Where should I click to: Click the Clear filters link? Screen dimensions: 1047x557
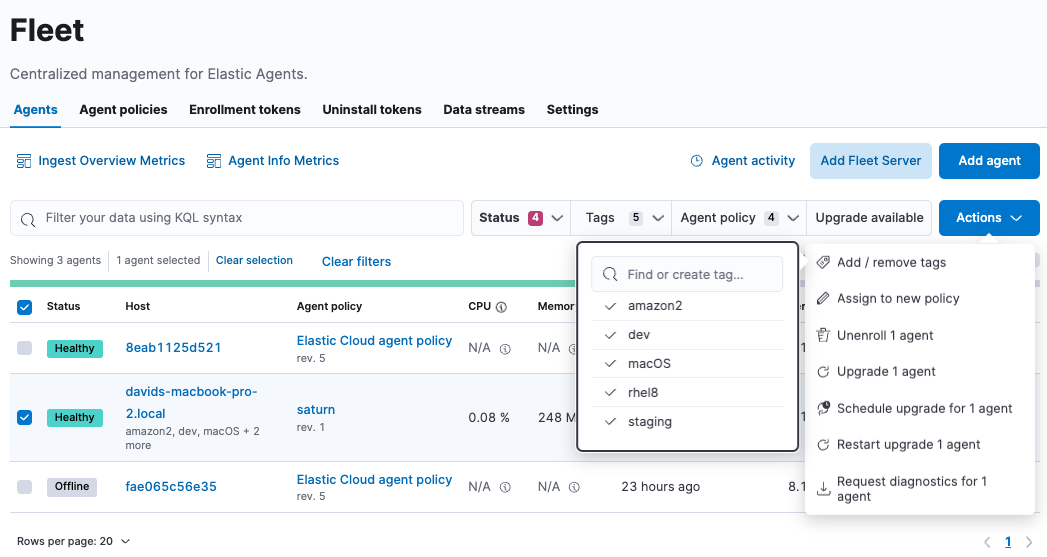(356, 262)
